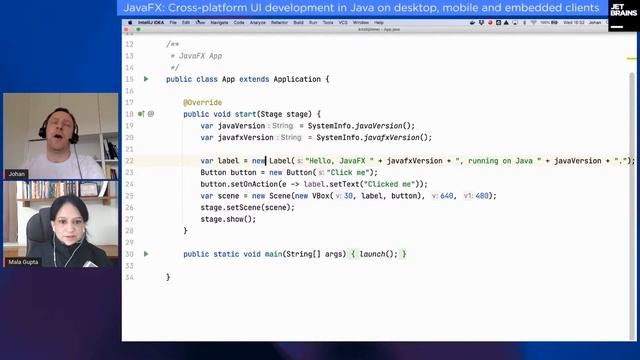Click the clock showing Wed in the menu bar
The width and height of the screenshot is (640, 360).
[x=574, y=23]
